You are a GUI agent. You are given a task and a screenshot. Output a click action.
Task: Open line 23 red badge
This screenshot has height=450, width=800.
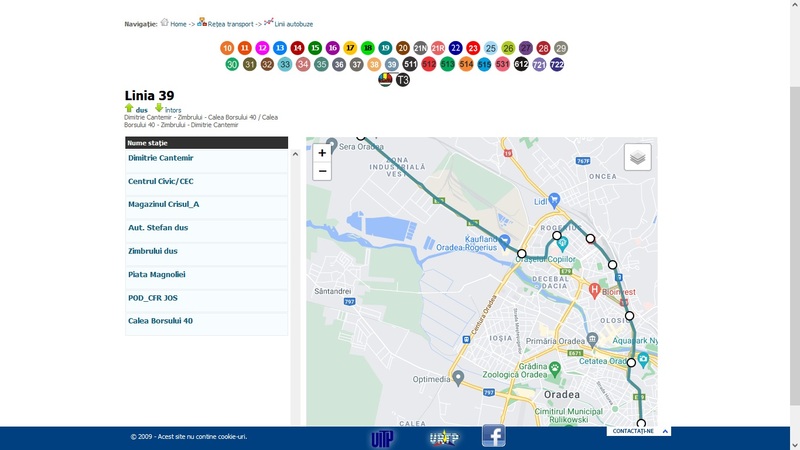[x=473, y=48]
